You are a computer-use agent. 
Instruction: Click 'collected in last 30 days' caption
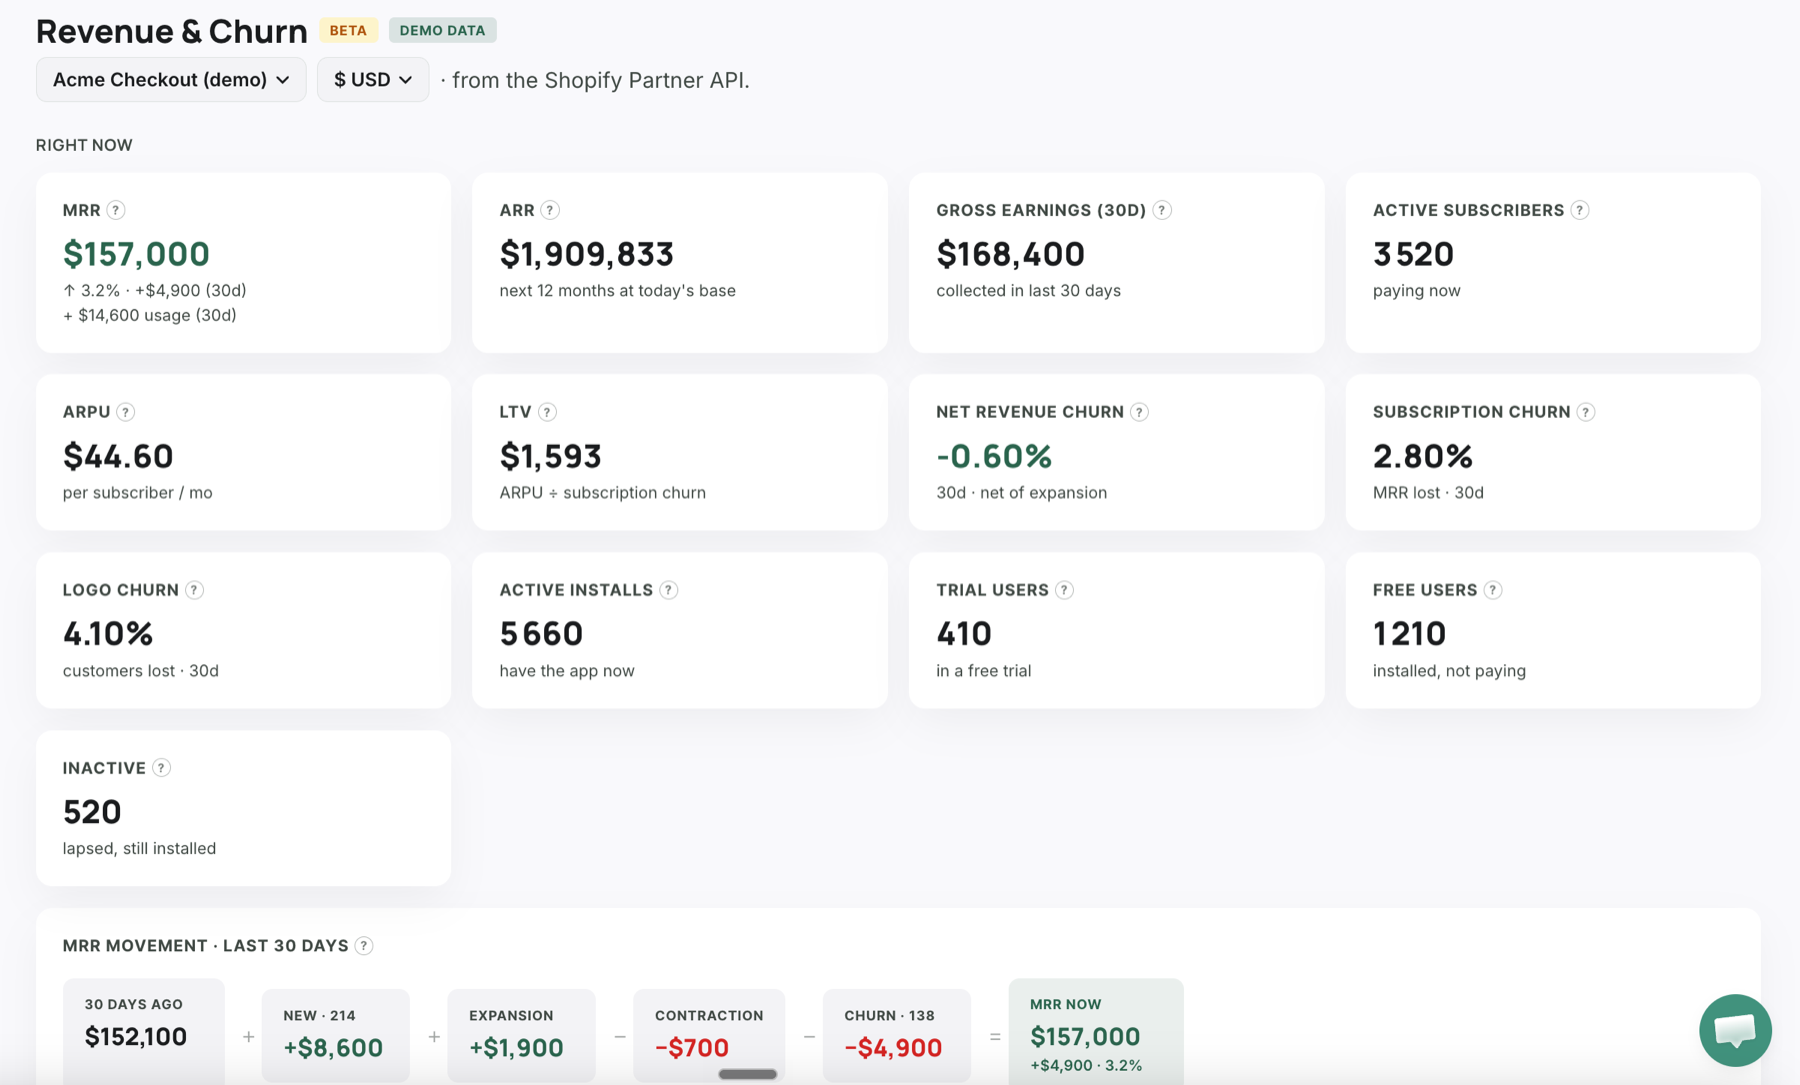[1028, 290]
